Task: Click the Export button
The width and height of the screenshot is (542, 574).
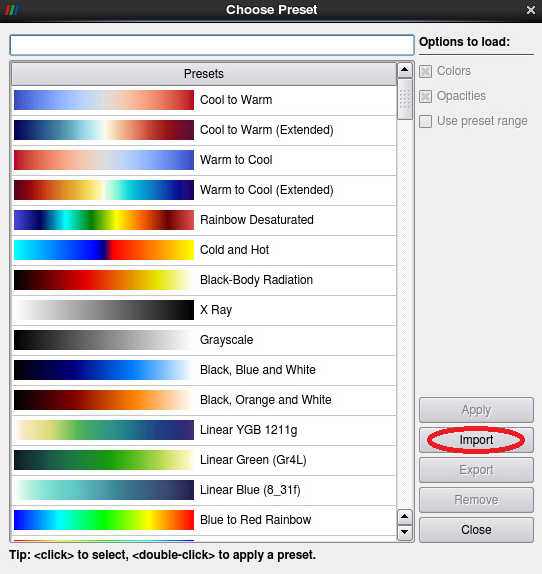Action: (x=476, y=470)
